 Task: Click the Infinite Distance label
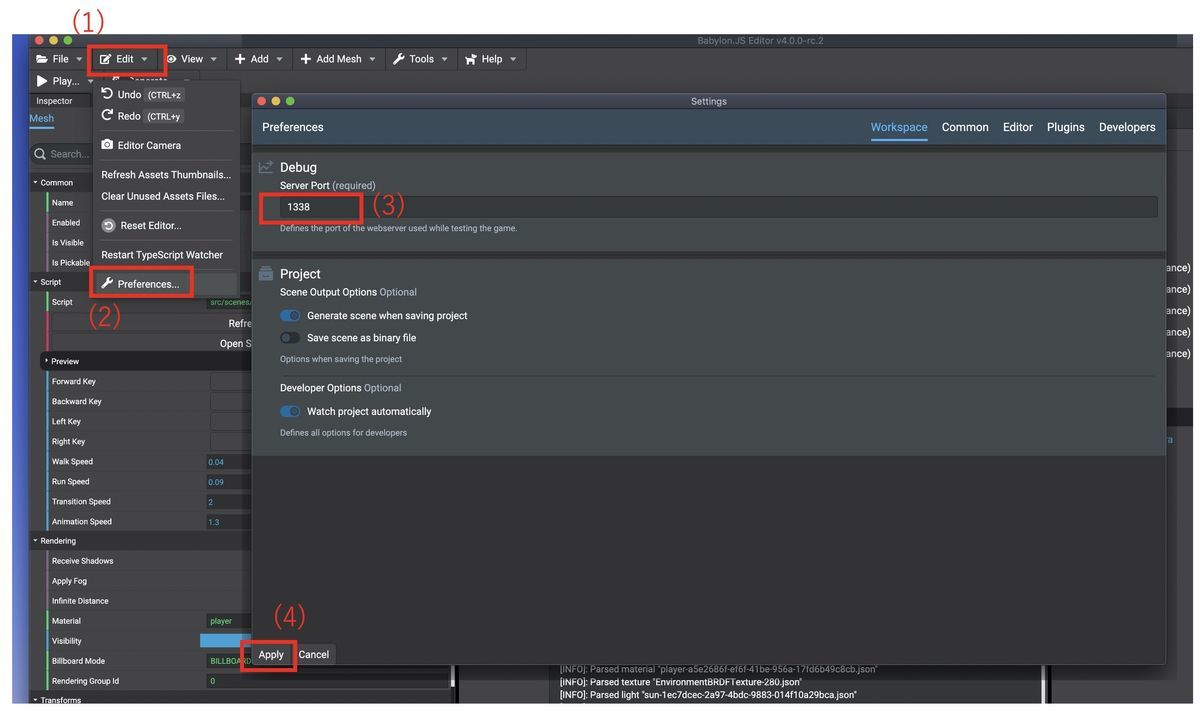80,601
